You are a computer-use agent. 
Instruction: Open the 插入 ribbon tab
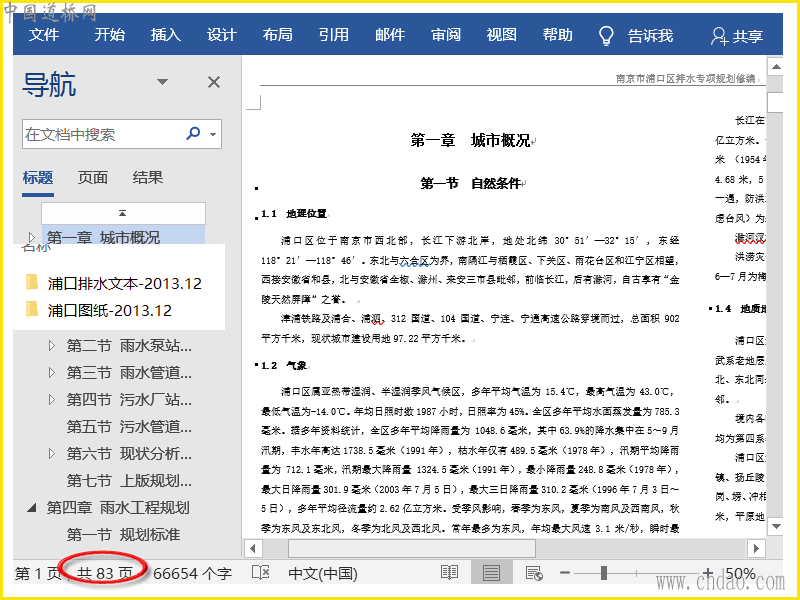166,35
